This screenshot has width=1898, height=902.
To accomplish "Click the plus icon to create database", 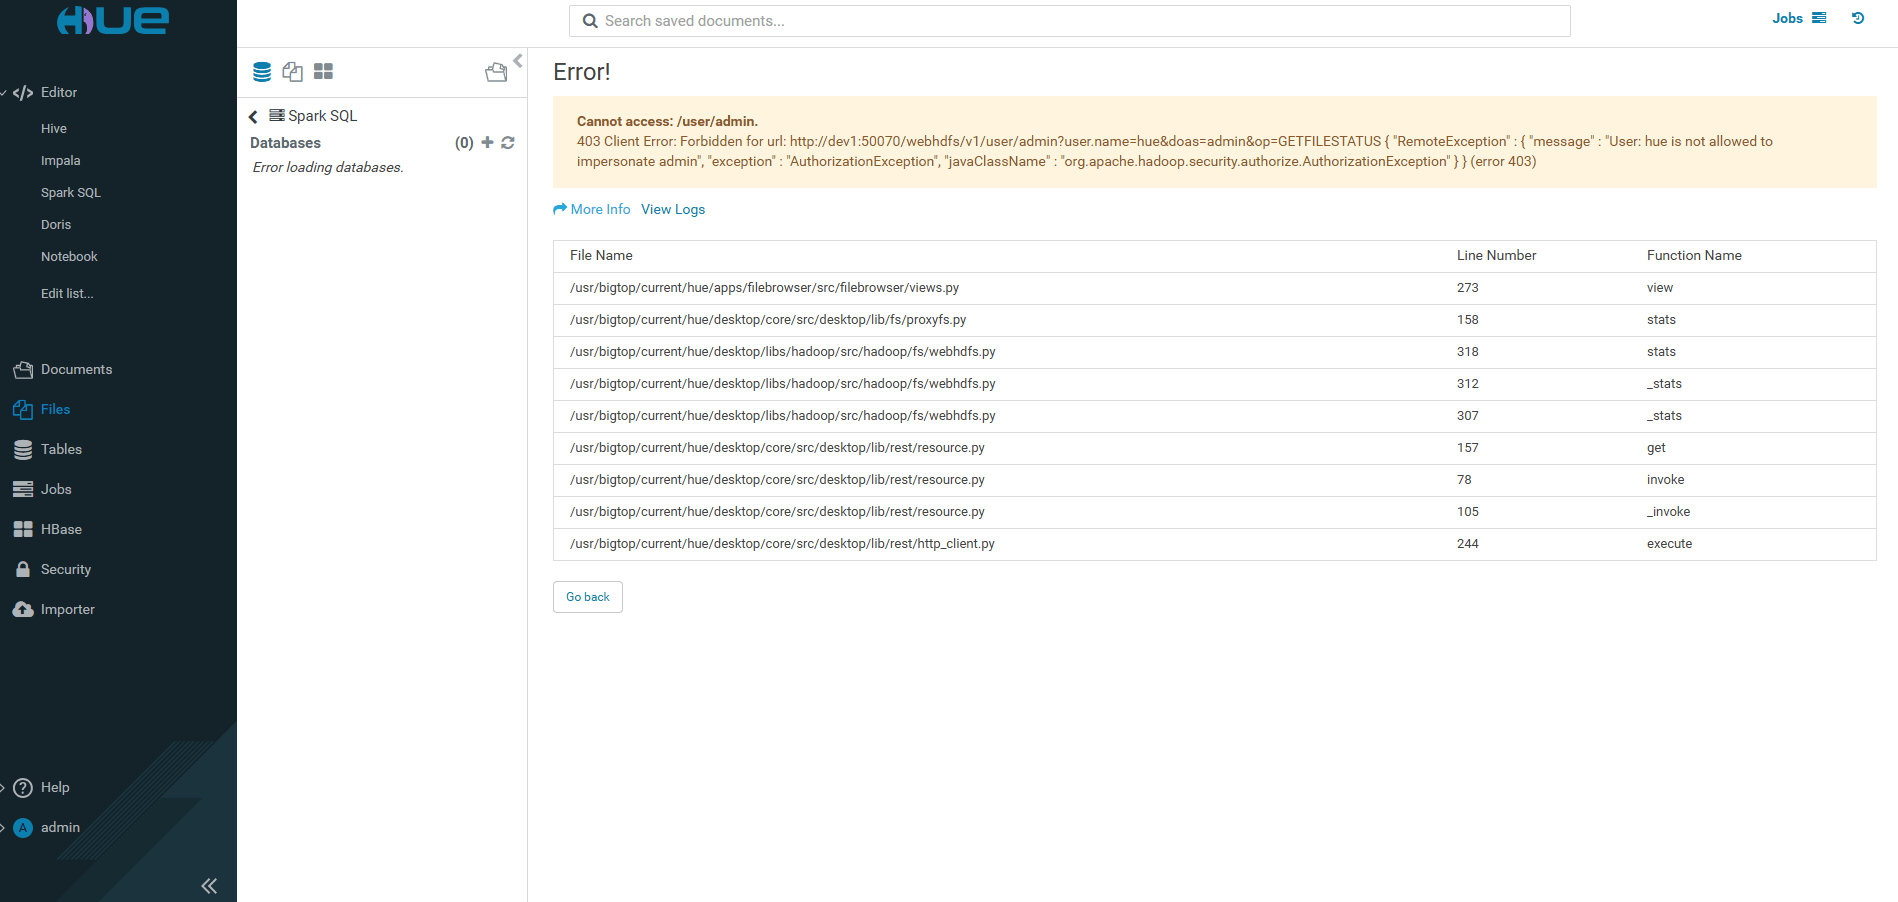I will [487, 143].
